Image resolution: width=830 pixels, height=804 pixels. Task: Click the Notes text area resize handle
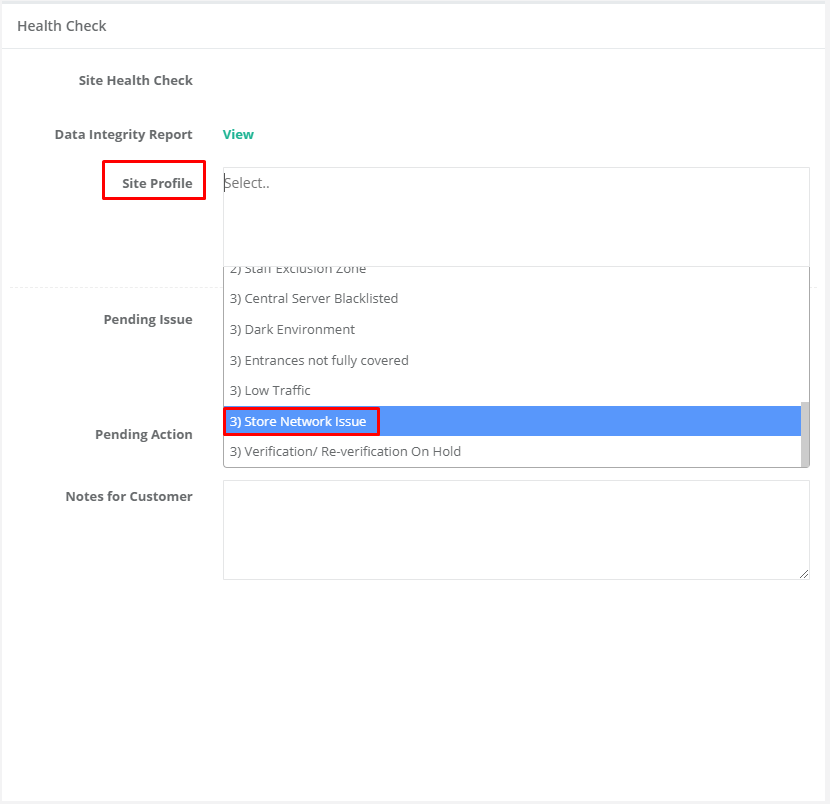click(804, 574)
